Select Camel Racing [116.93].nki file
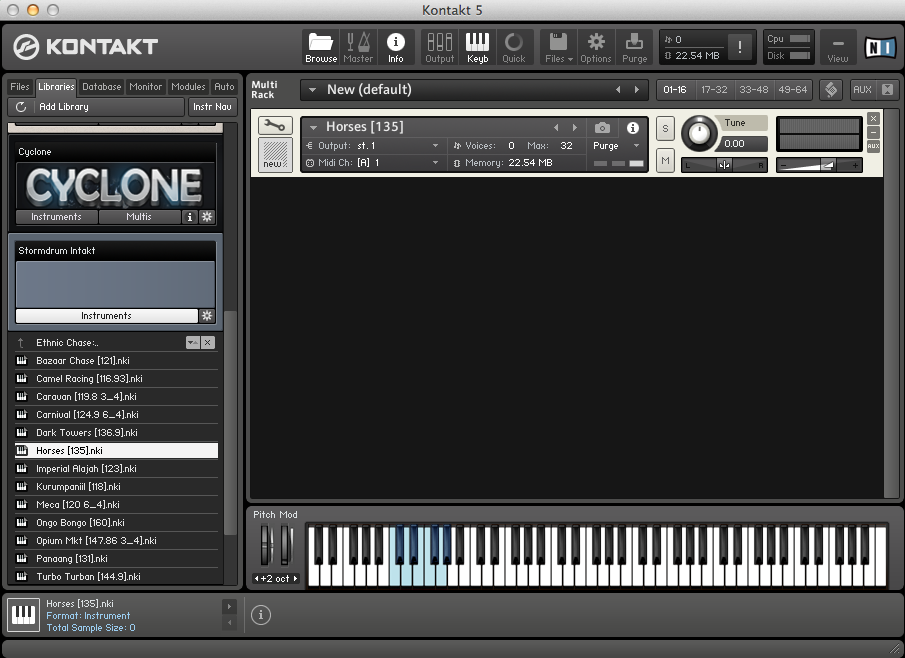Viewport: 905px width, 658px height. pos(116,379)
